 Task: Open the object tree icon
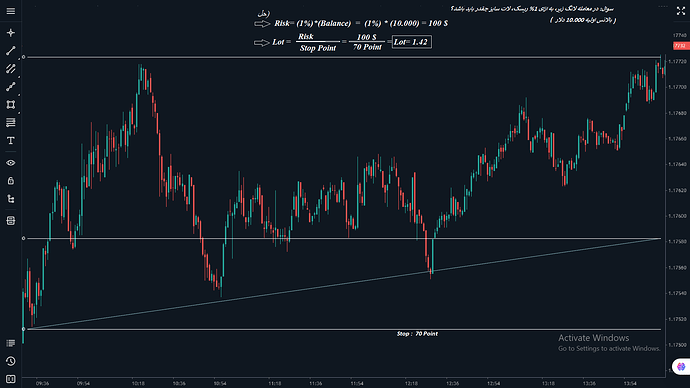pyautogui.click(x=11, y=199)
